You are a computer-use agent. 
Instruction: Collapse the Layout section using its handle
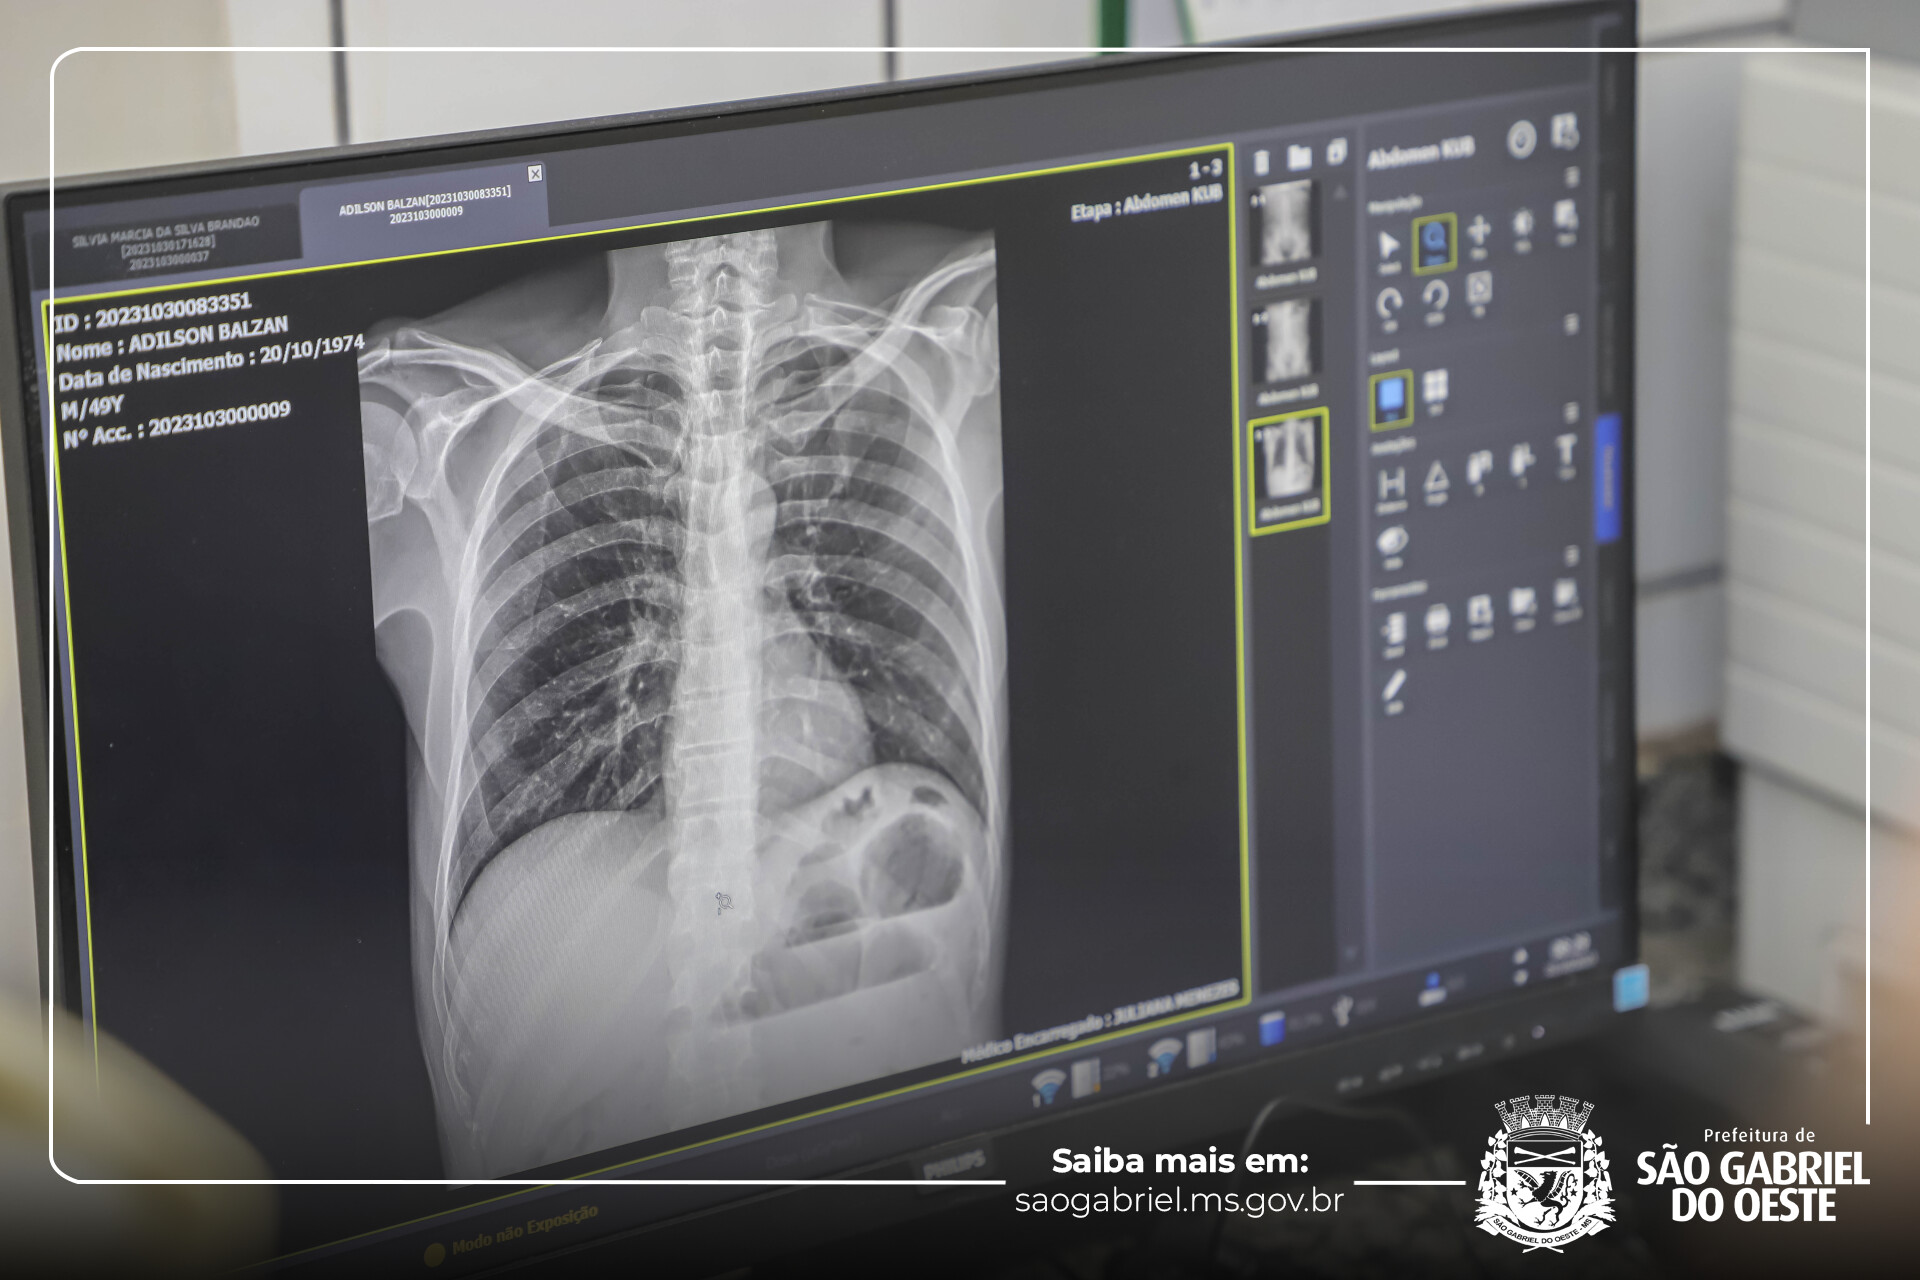(x=1571, y=326)
